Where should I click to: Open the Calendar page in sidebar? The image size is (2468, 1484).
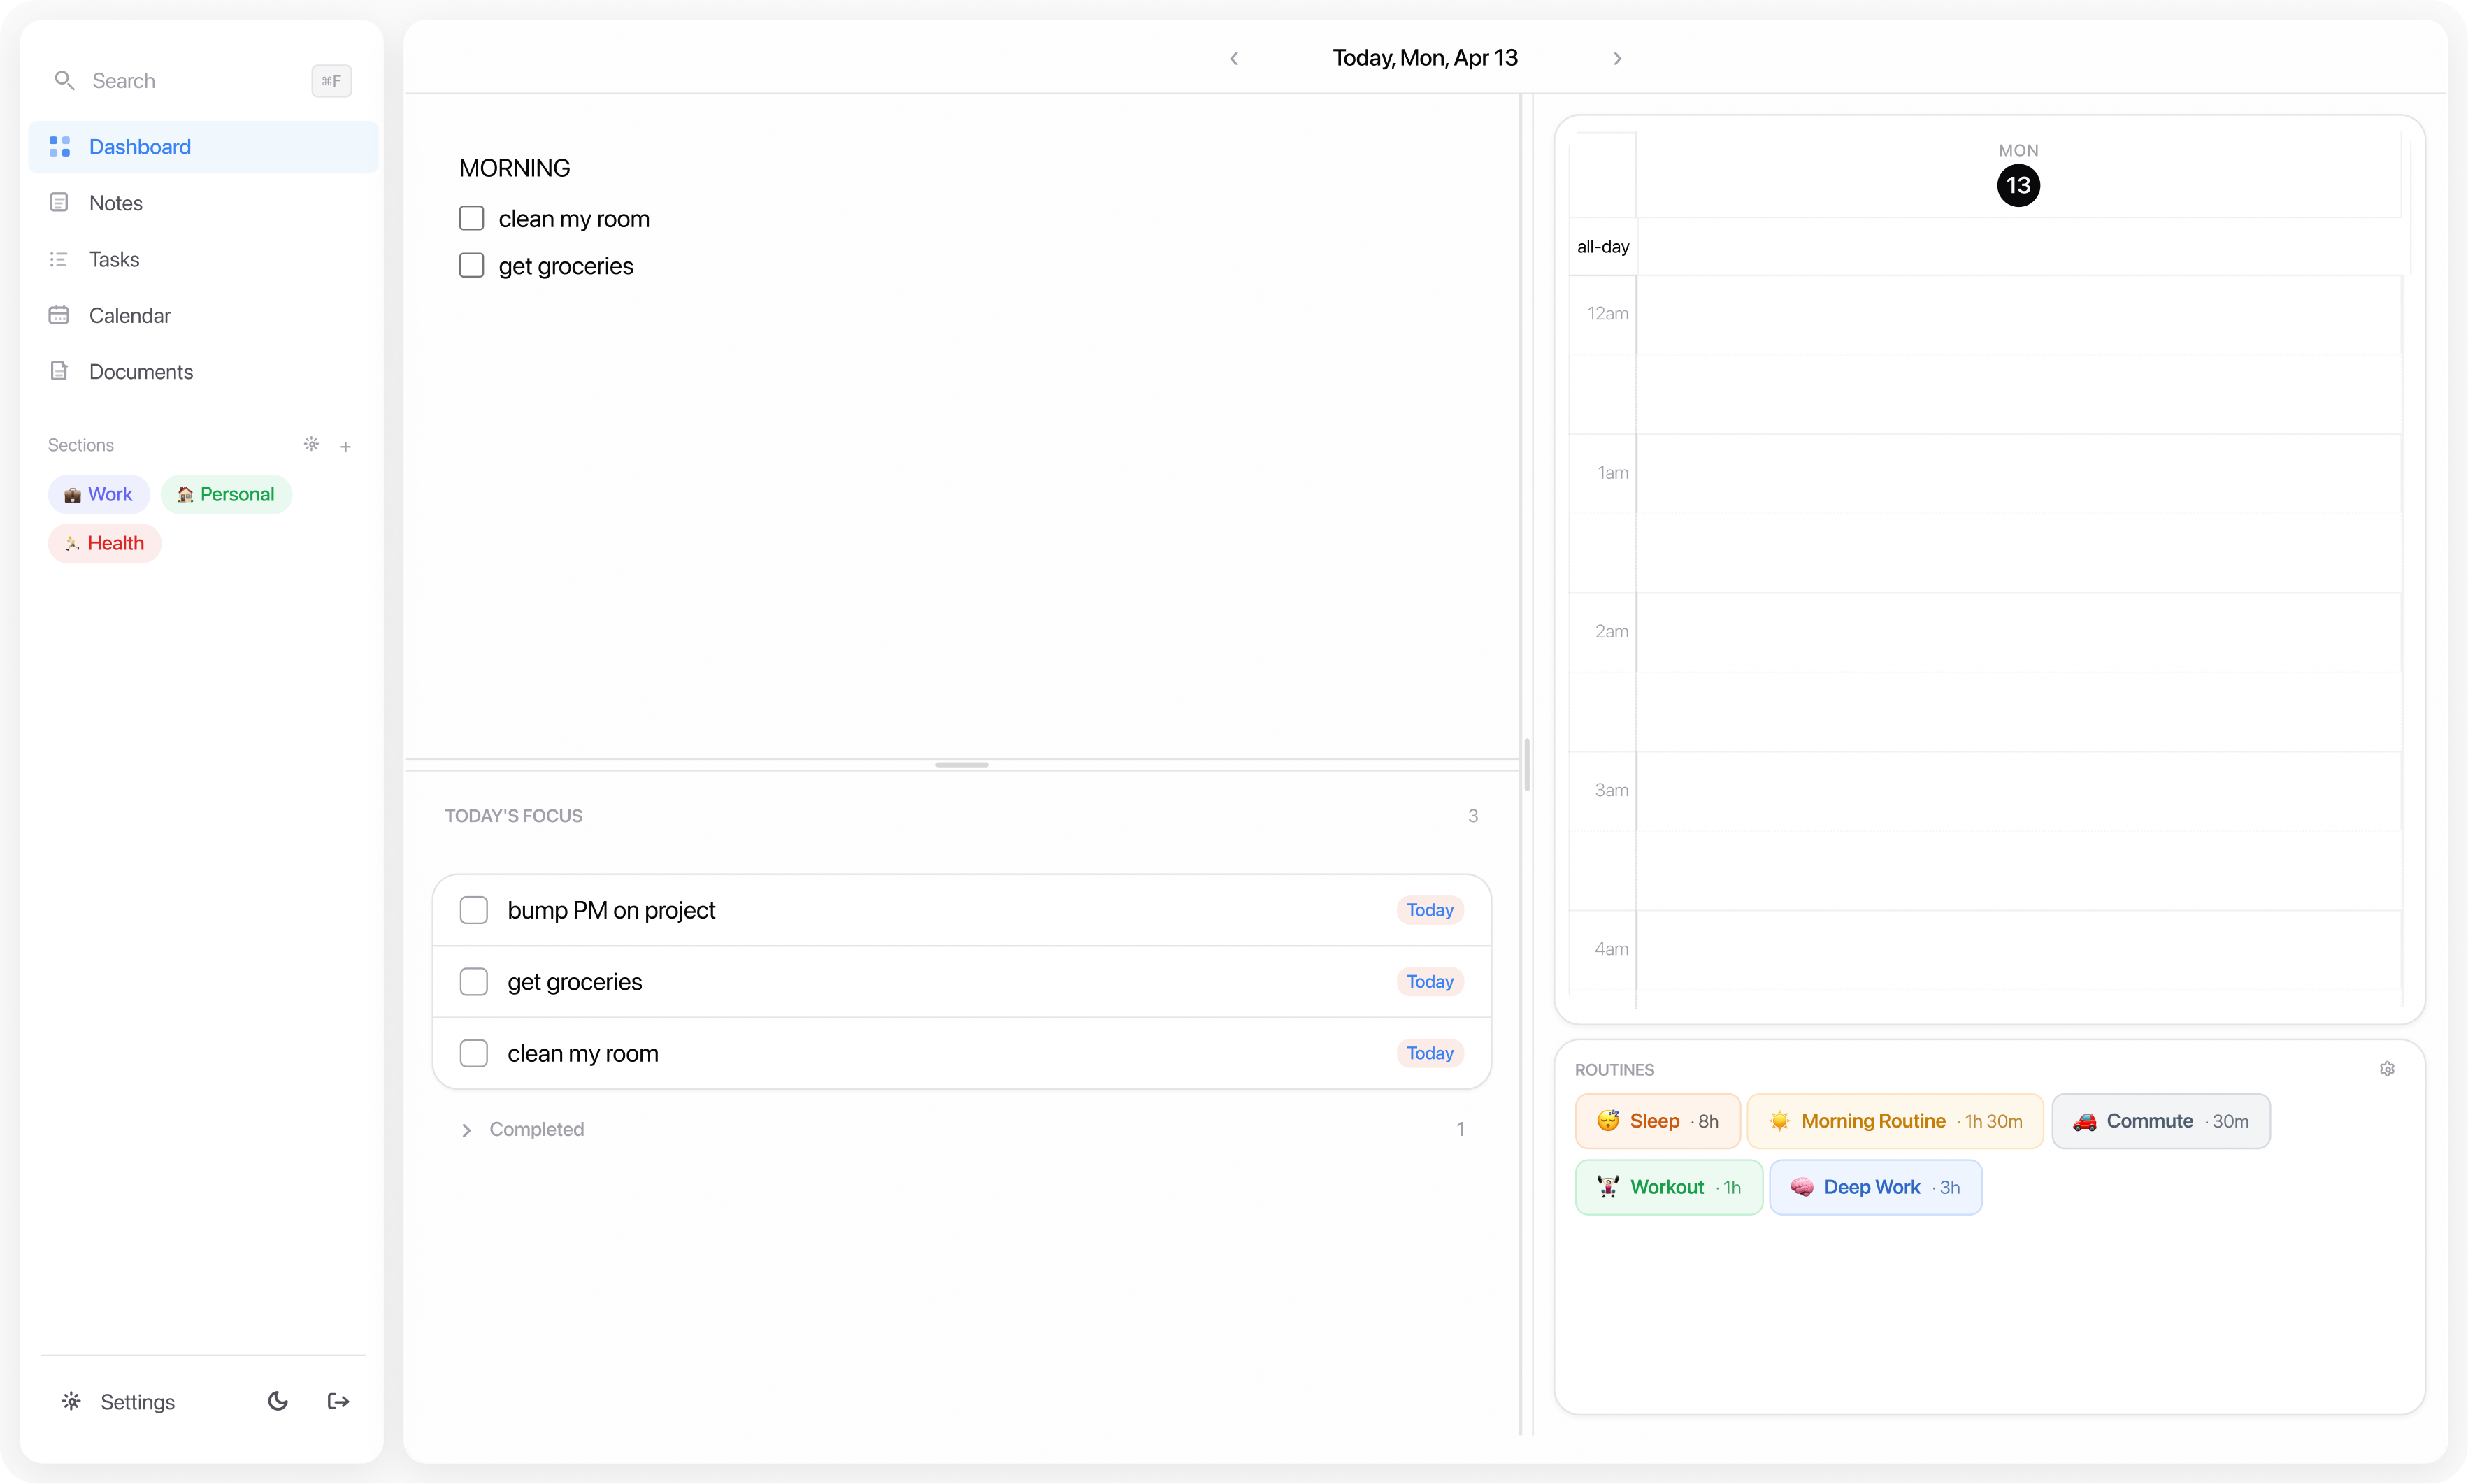click(x=129, y=315)
